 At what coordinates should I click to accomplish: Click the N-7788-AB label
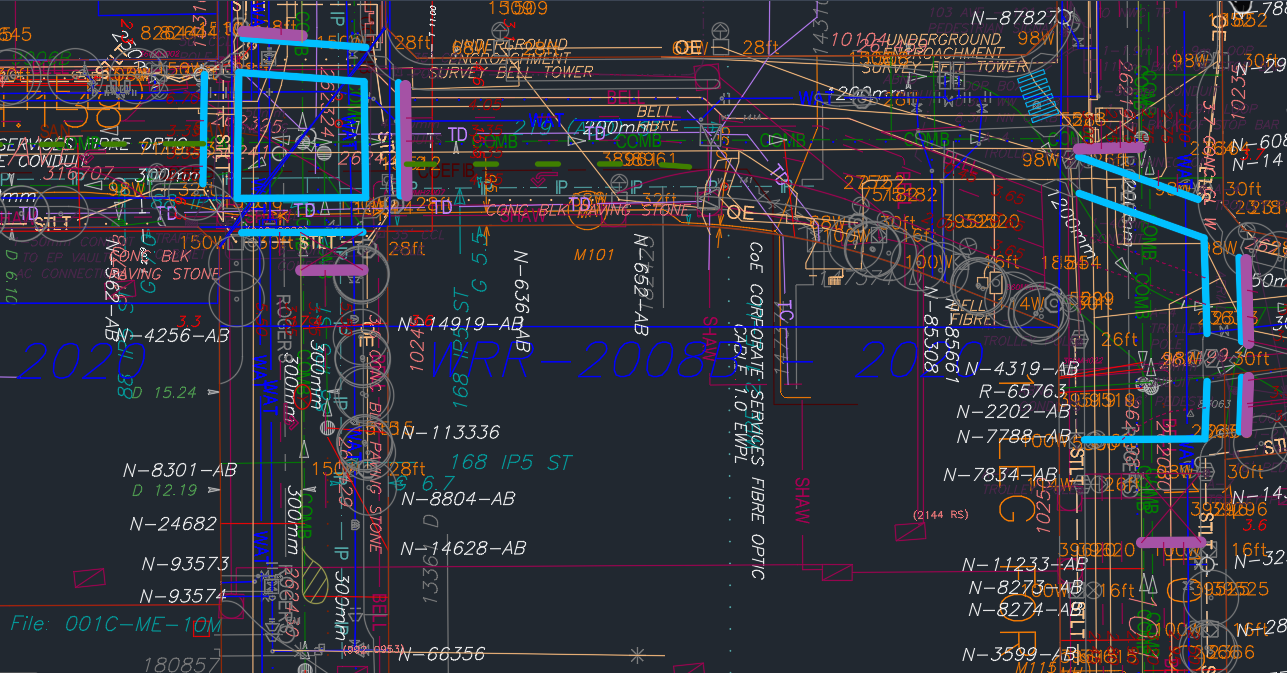(x=1013, y=437)
